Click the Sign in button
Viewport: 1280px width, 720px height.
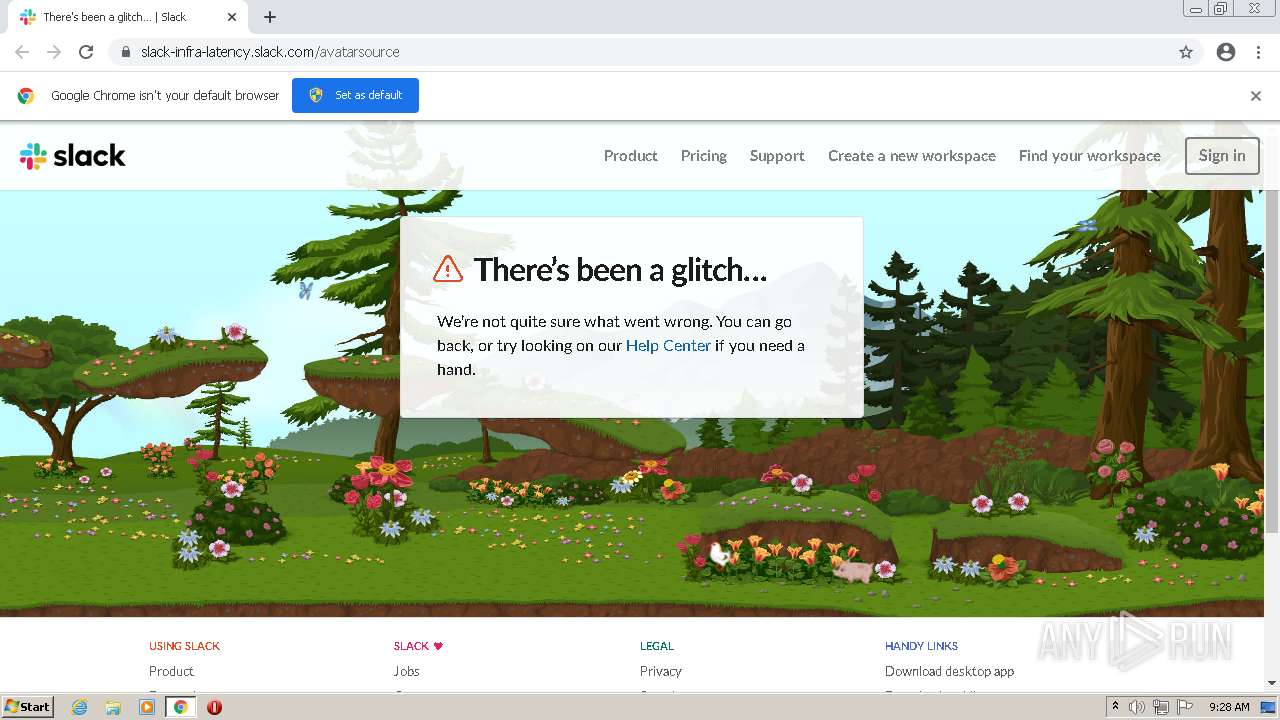[x=1222, y=156]
